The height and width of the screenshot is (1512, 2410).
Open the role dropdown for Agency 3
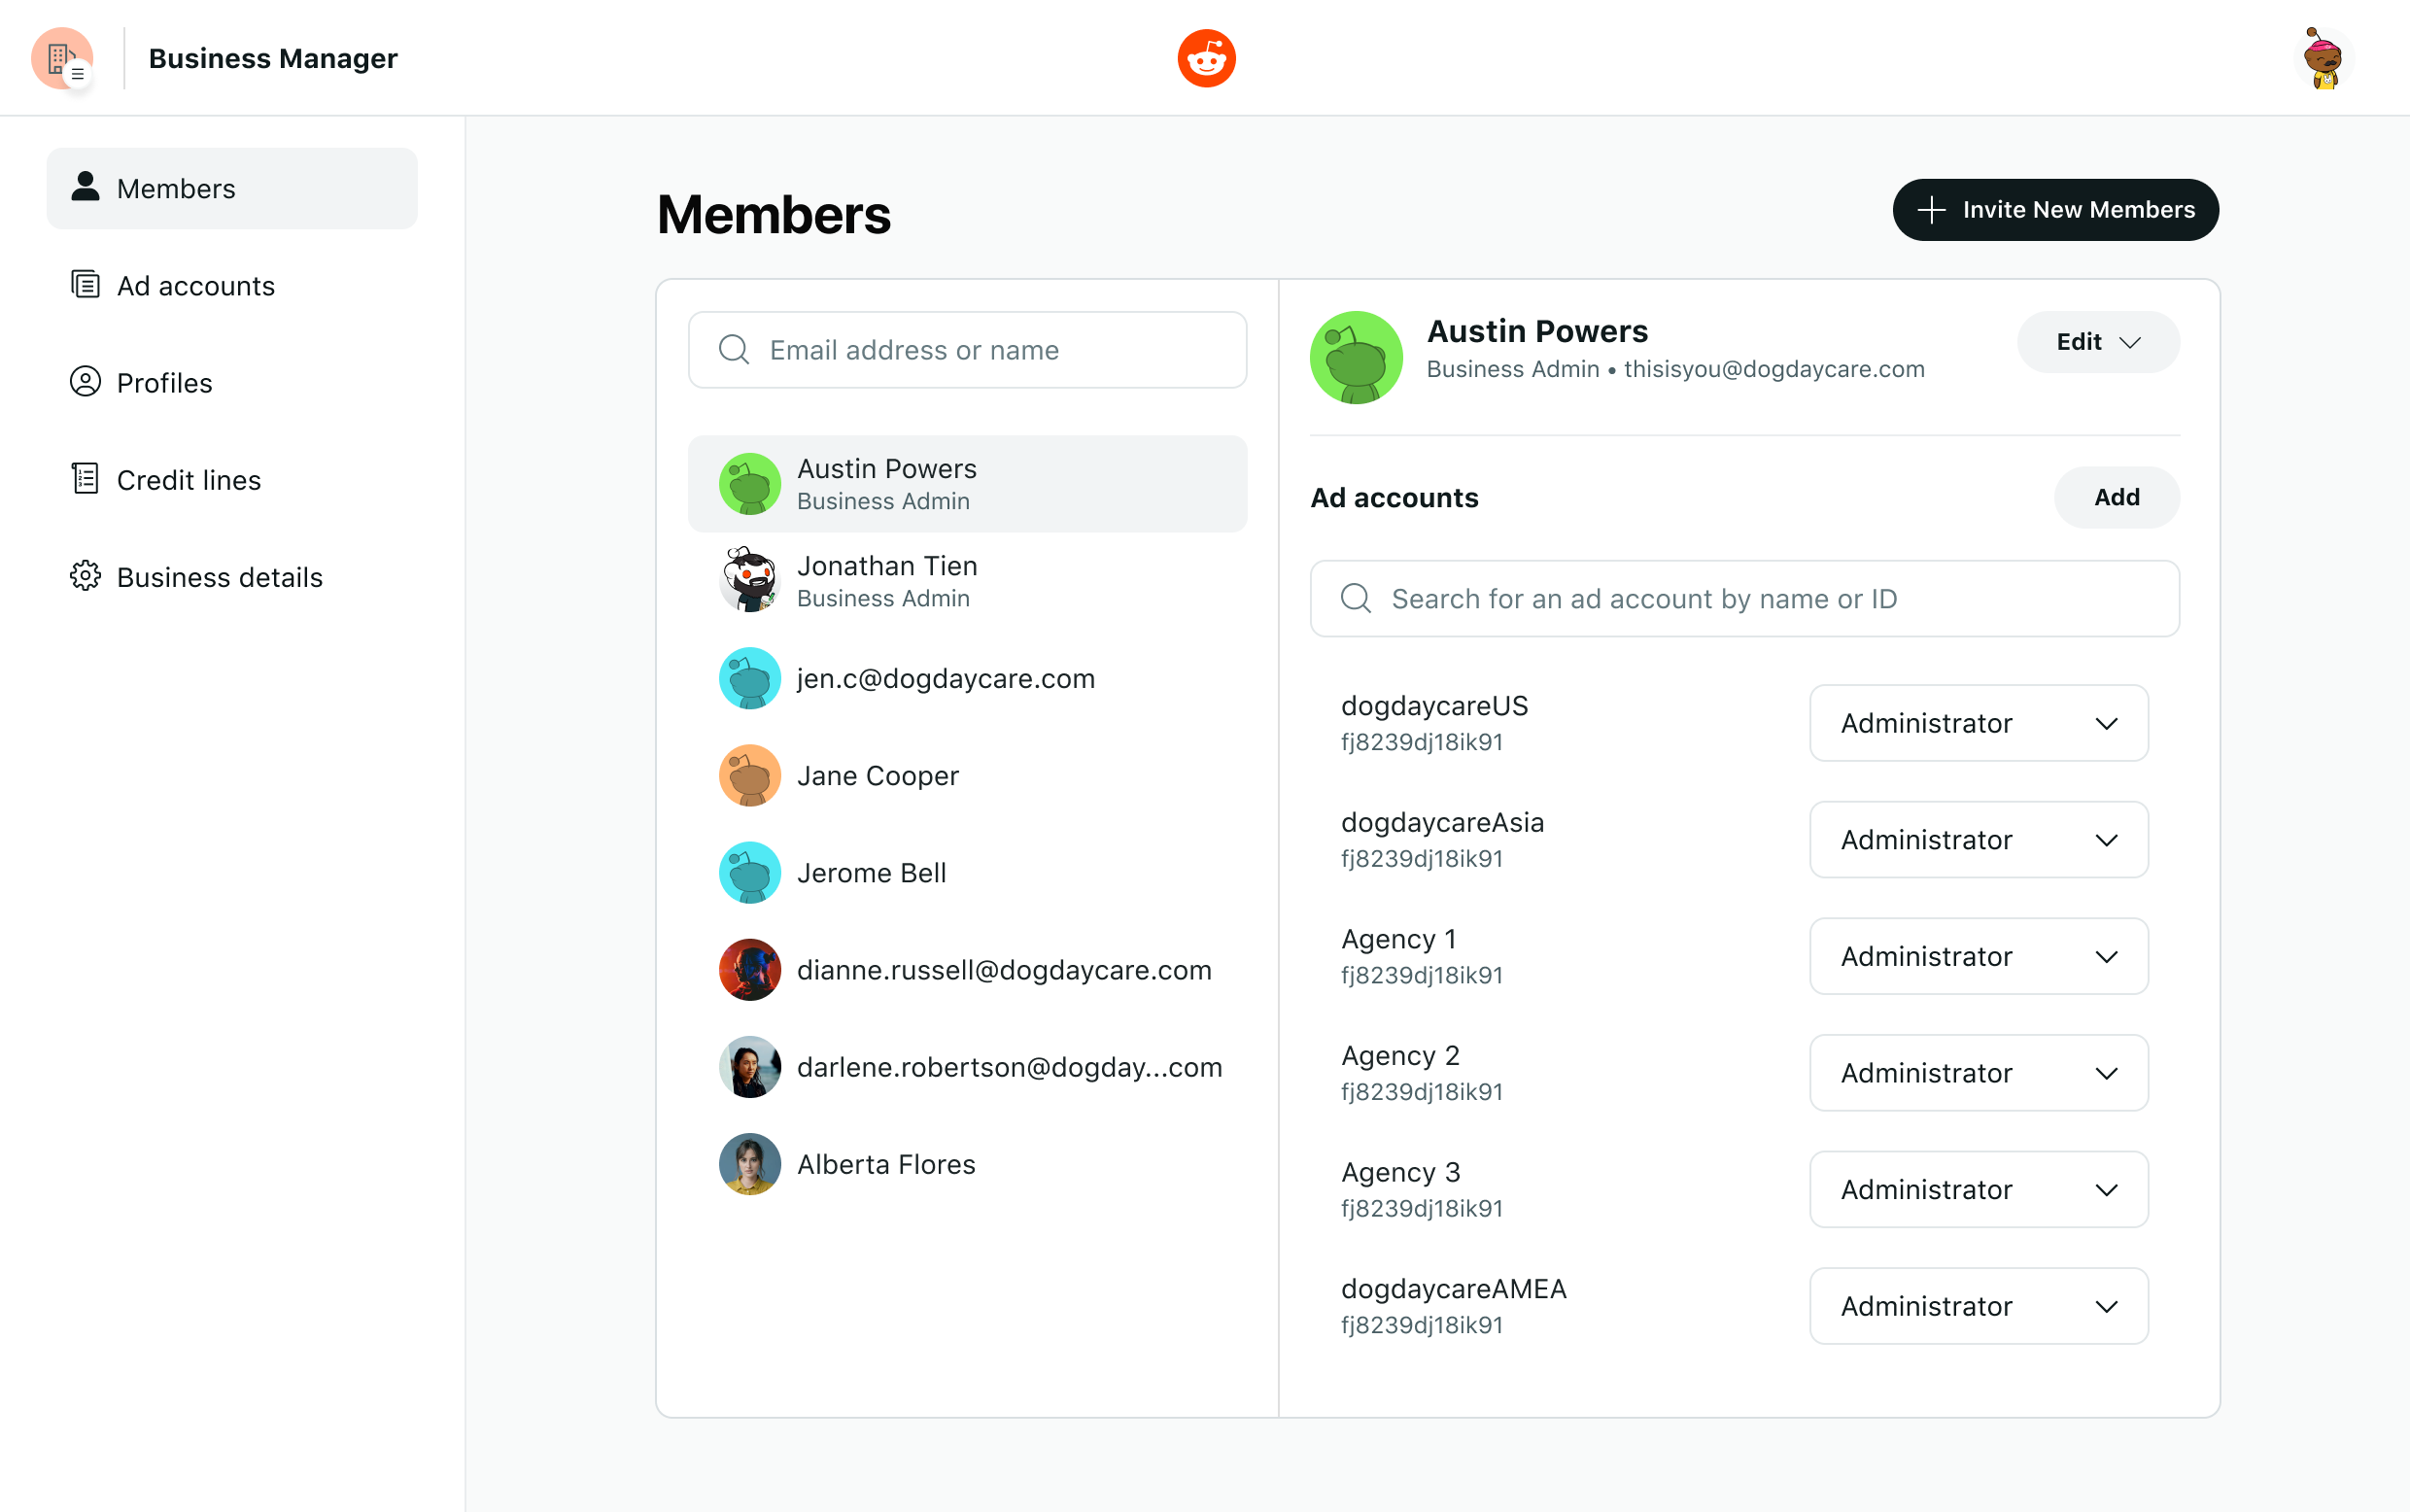point(1979,1190)
